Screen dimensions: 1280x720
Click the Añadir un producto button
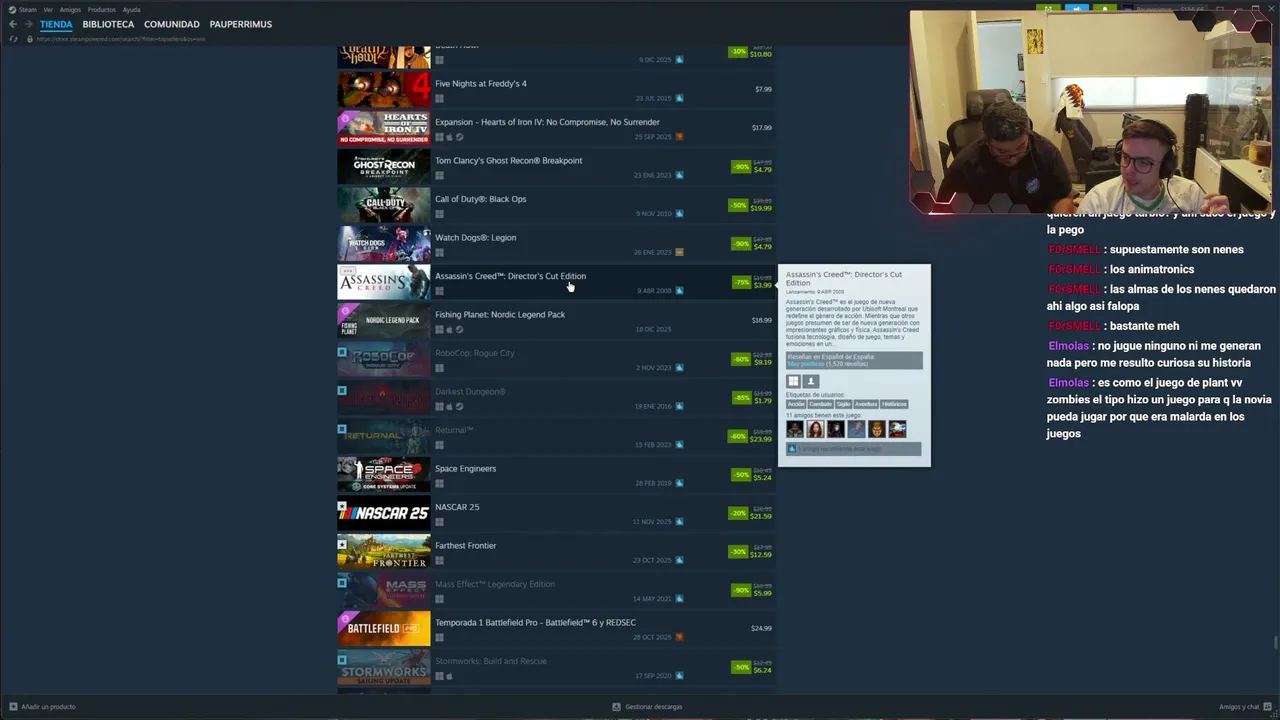pyautogui.click(x=43, y=707)
